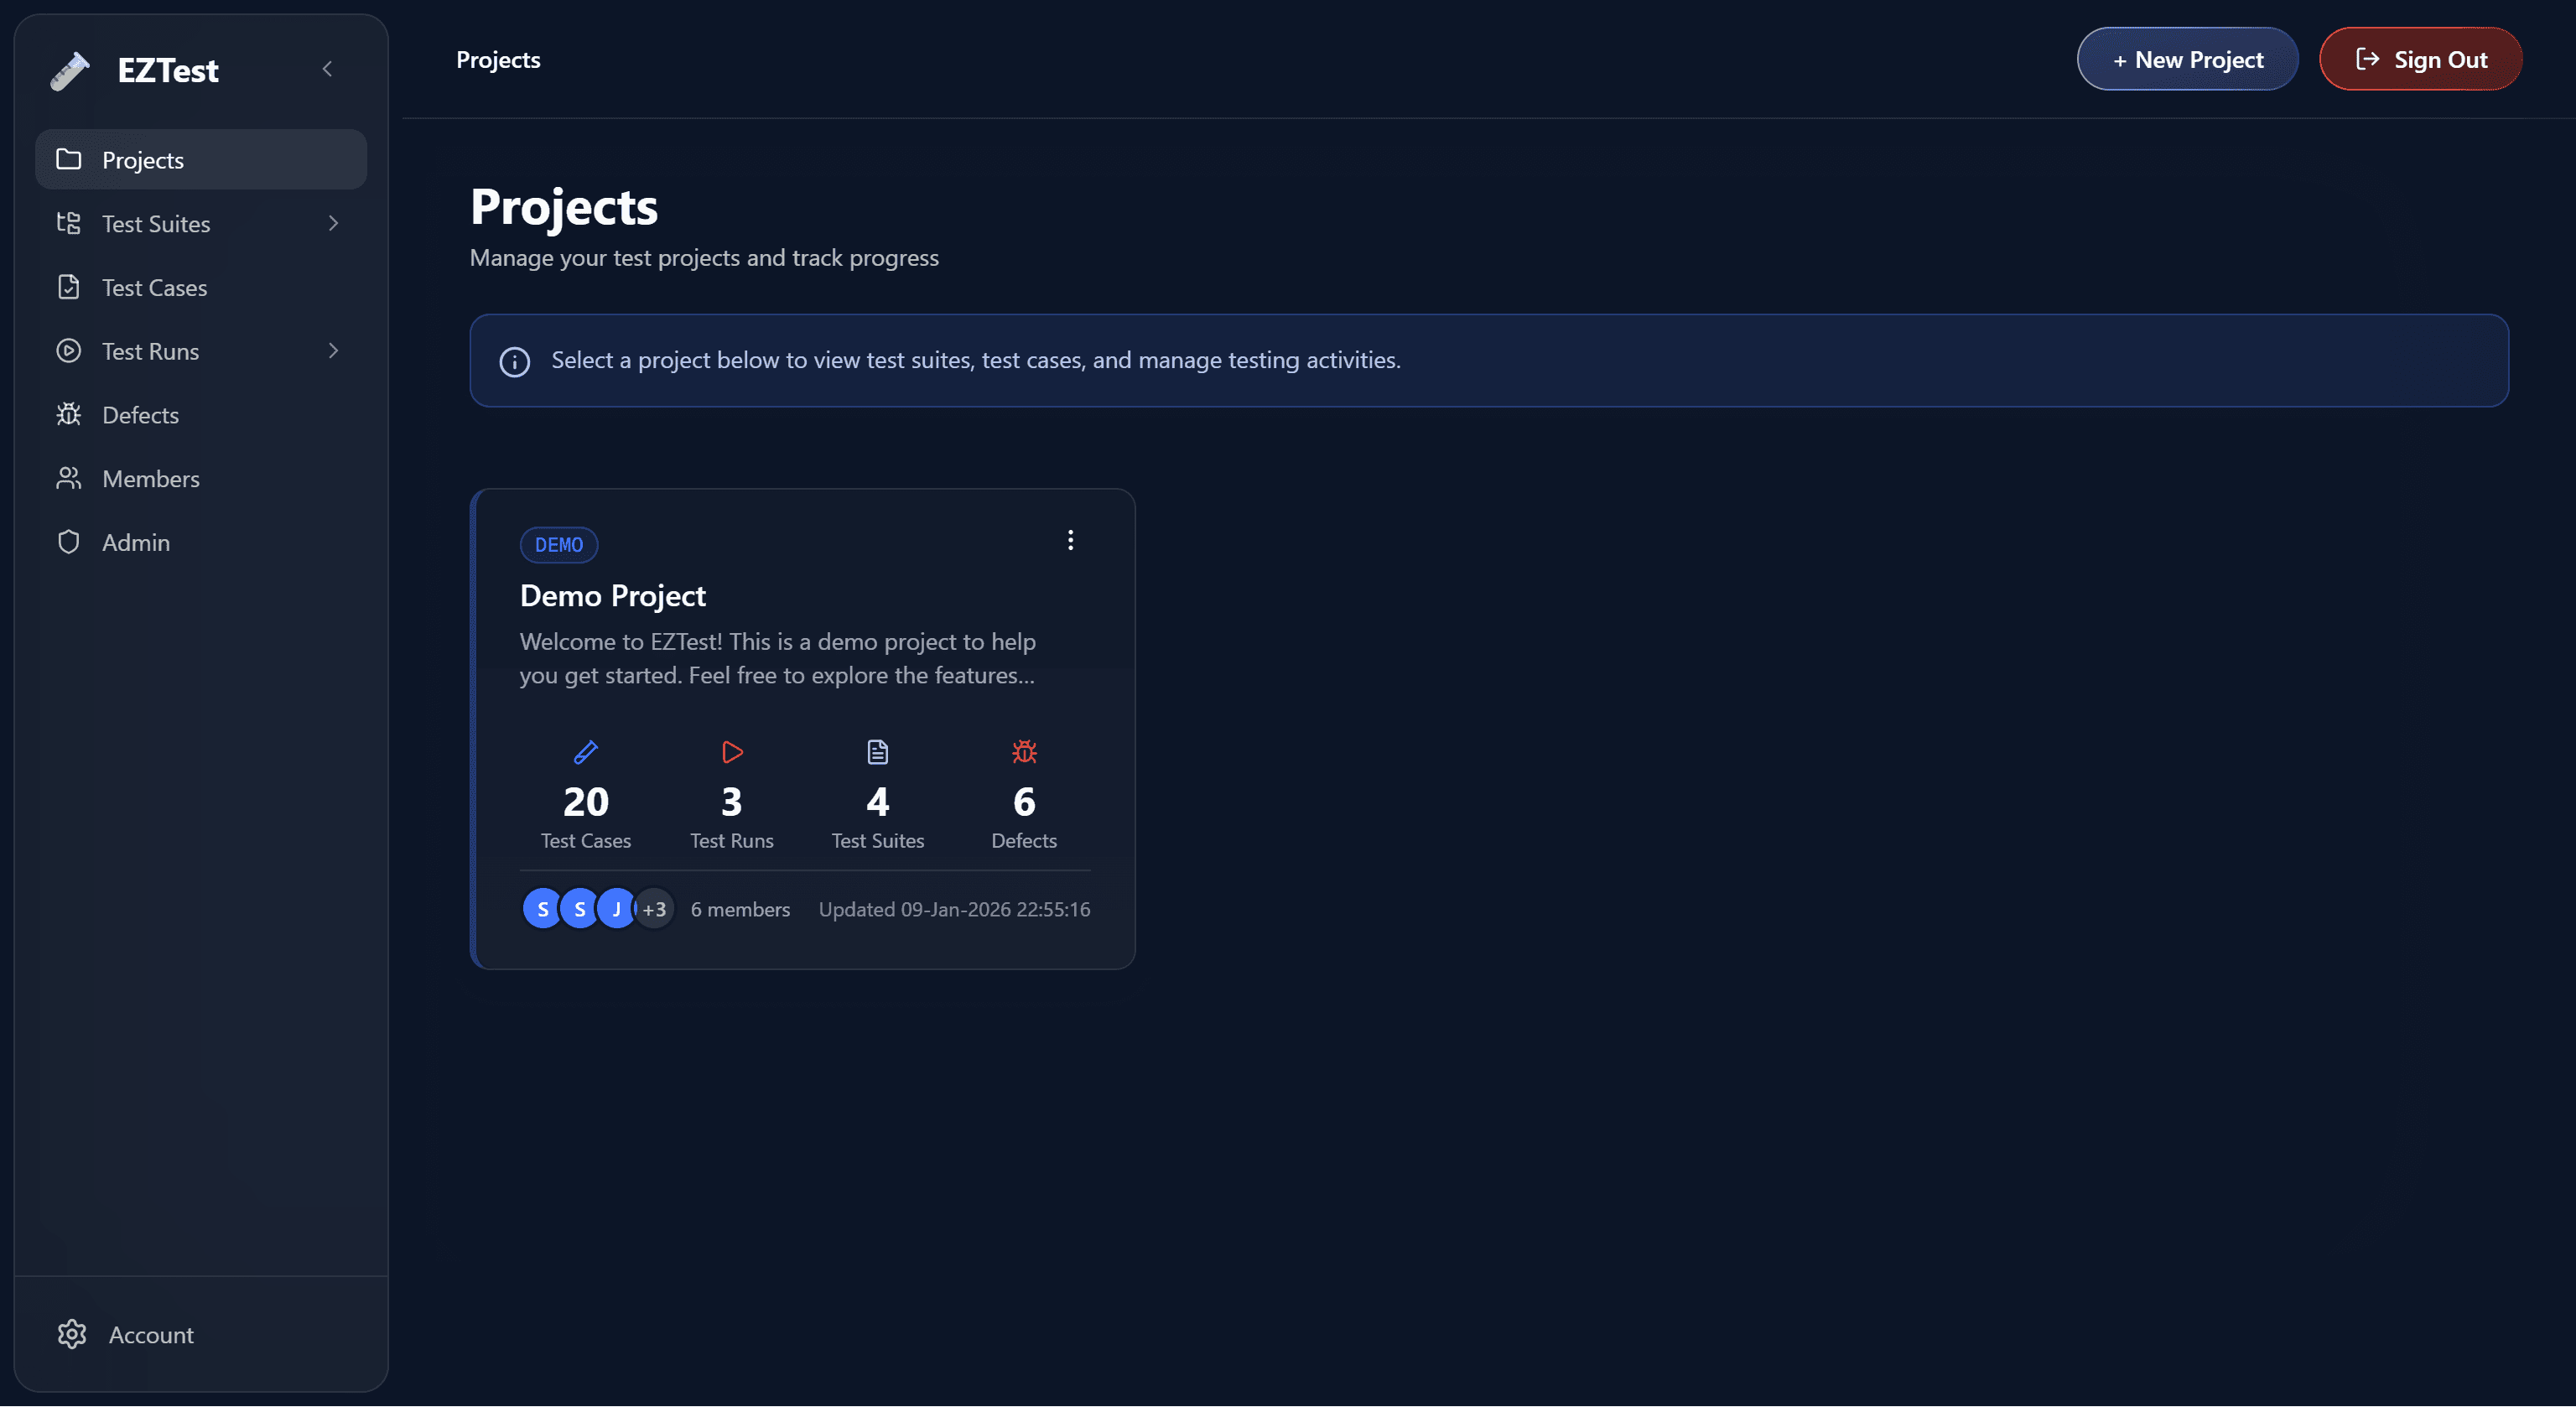Click the EZTest test tube logo icon
Screen dimensions: 2576x1407
point(70,71)
